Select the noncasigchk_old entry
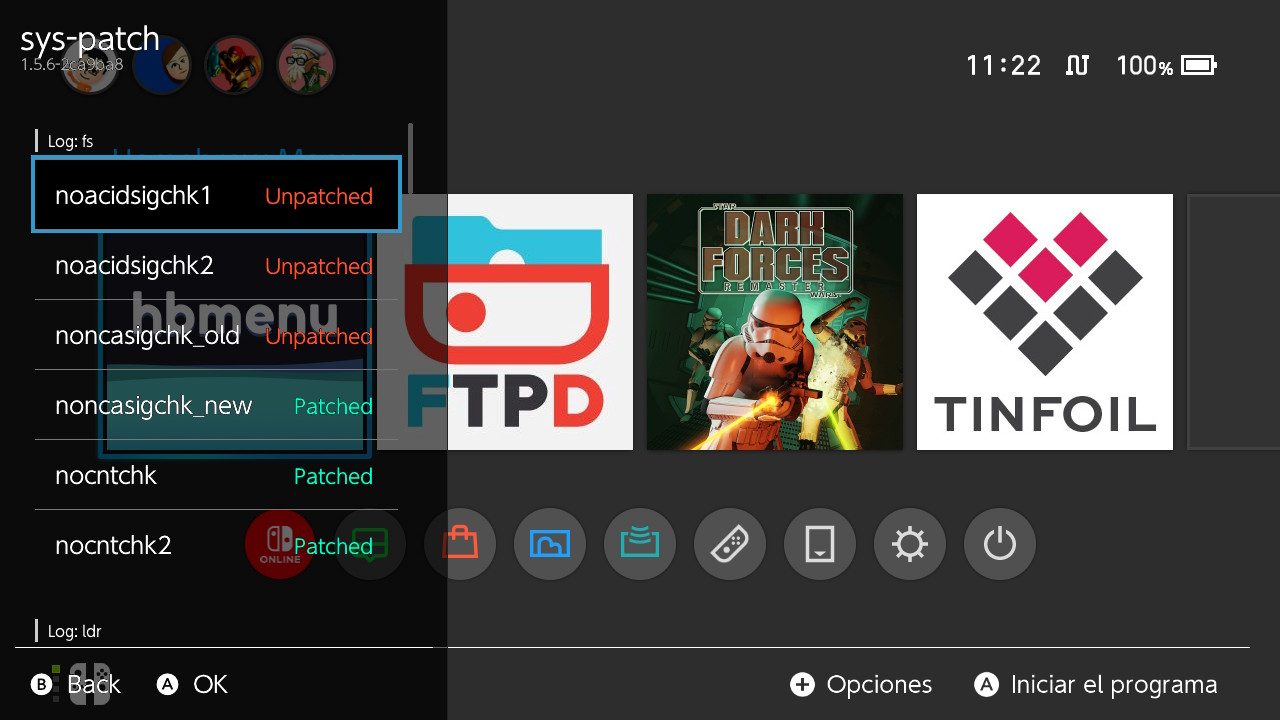 click(x=216, y=336)
